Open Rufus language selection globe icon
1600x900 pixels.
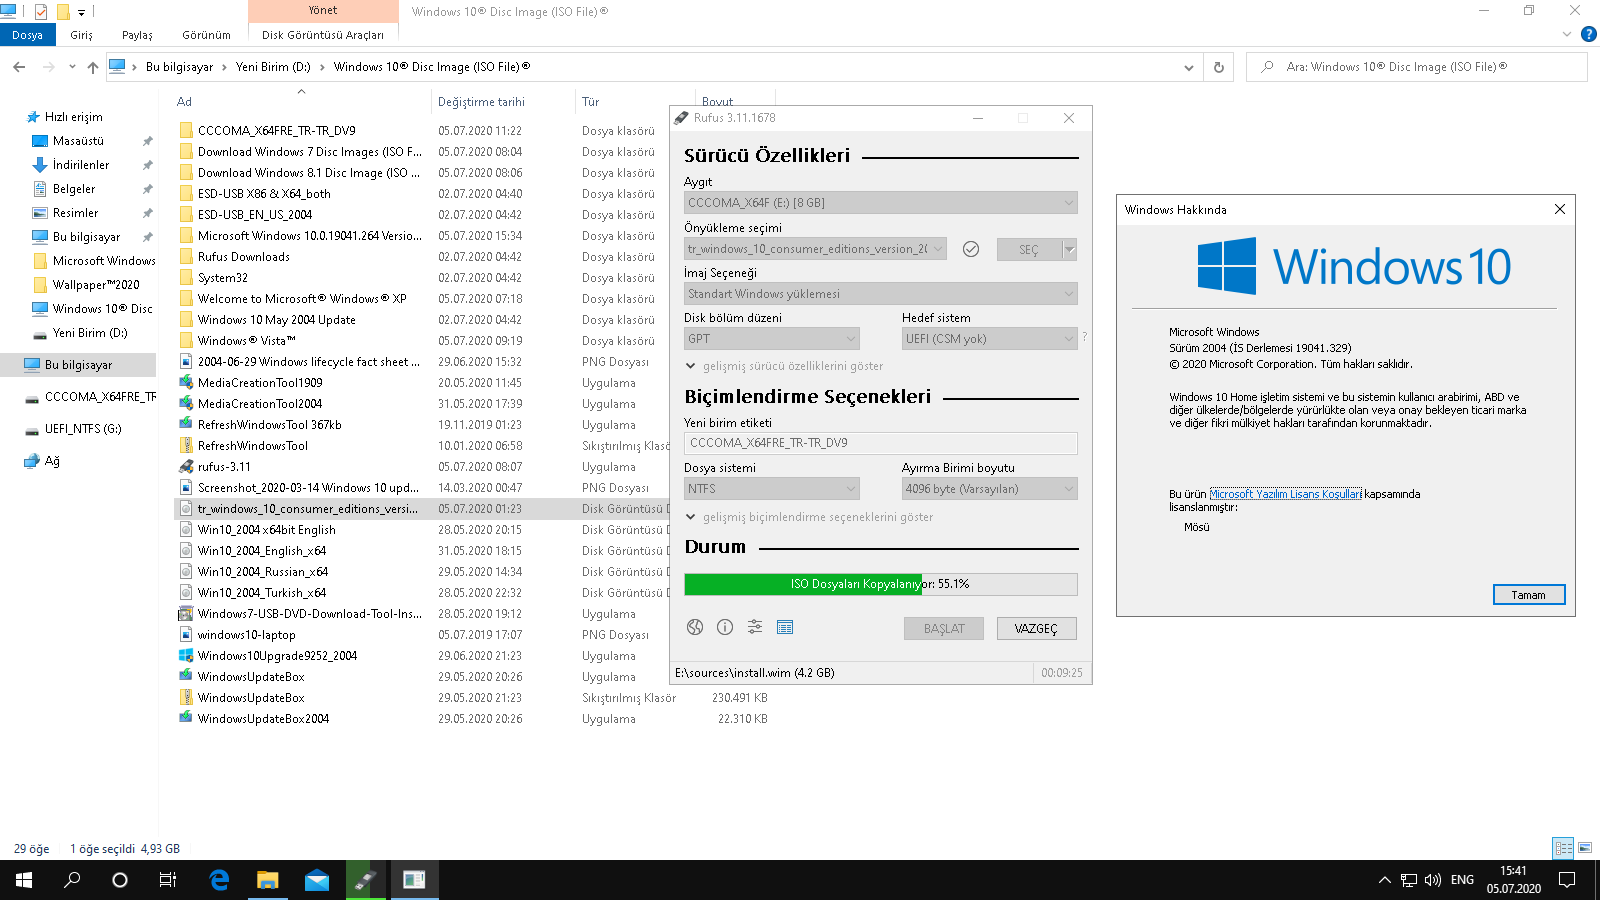click(x=695, y=627)
